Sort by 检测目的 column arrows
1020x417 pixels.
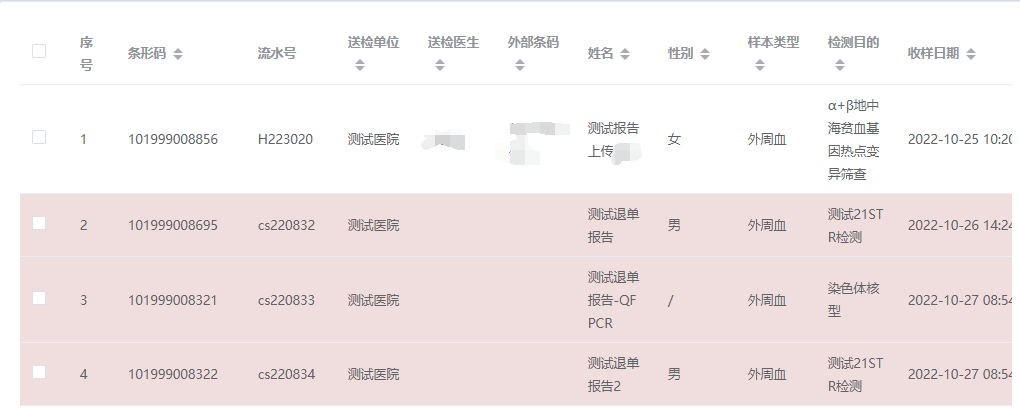(x=840, y=65)
